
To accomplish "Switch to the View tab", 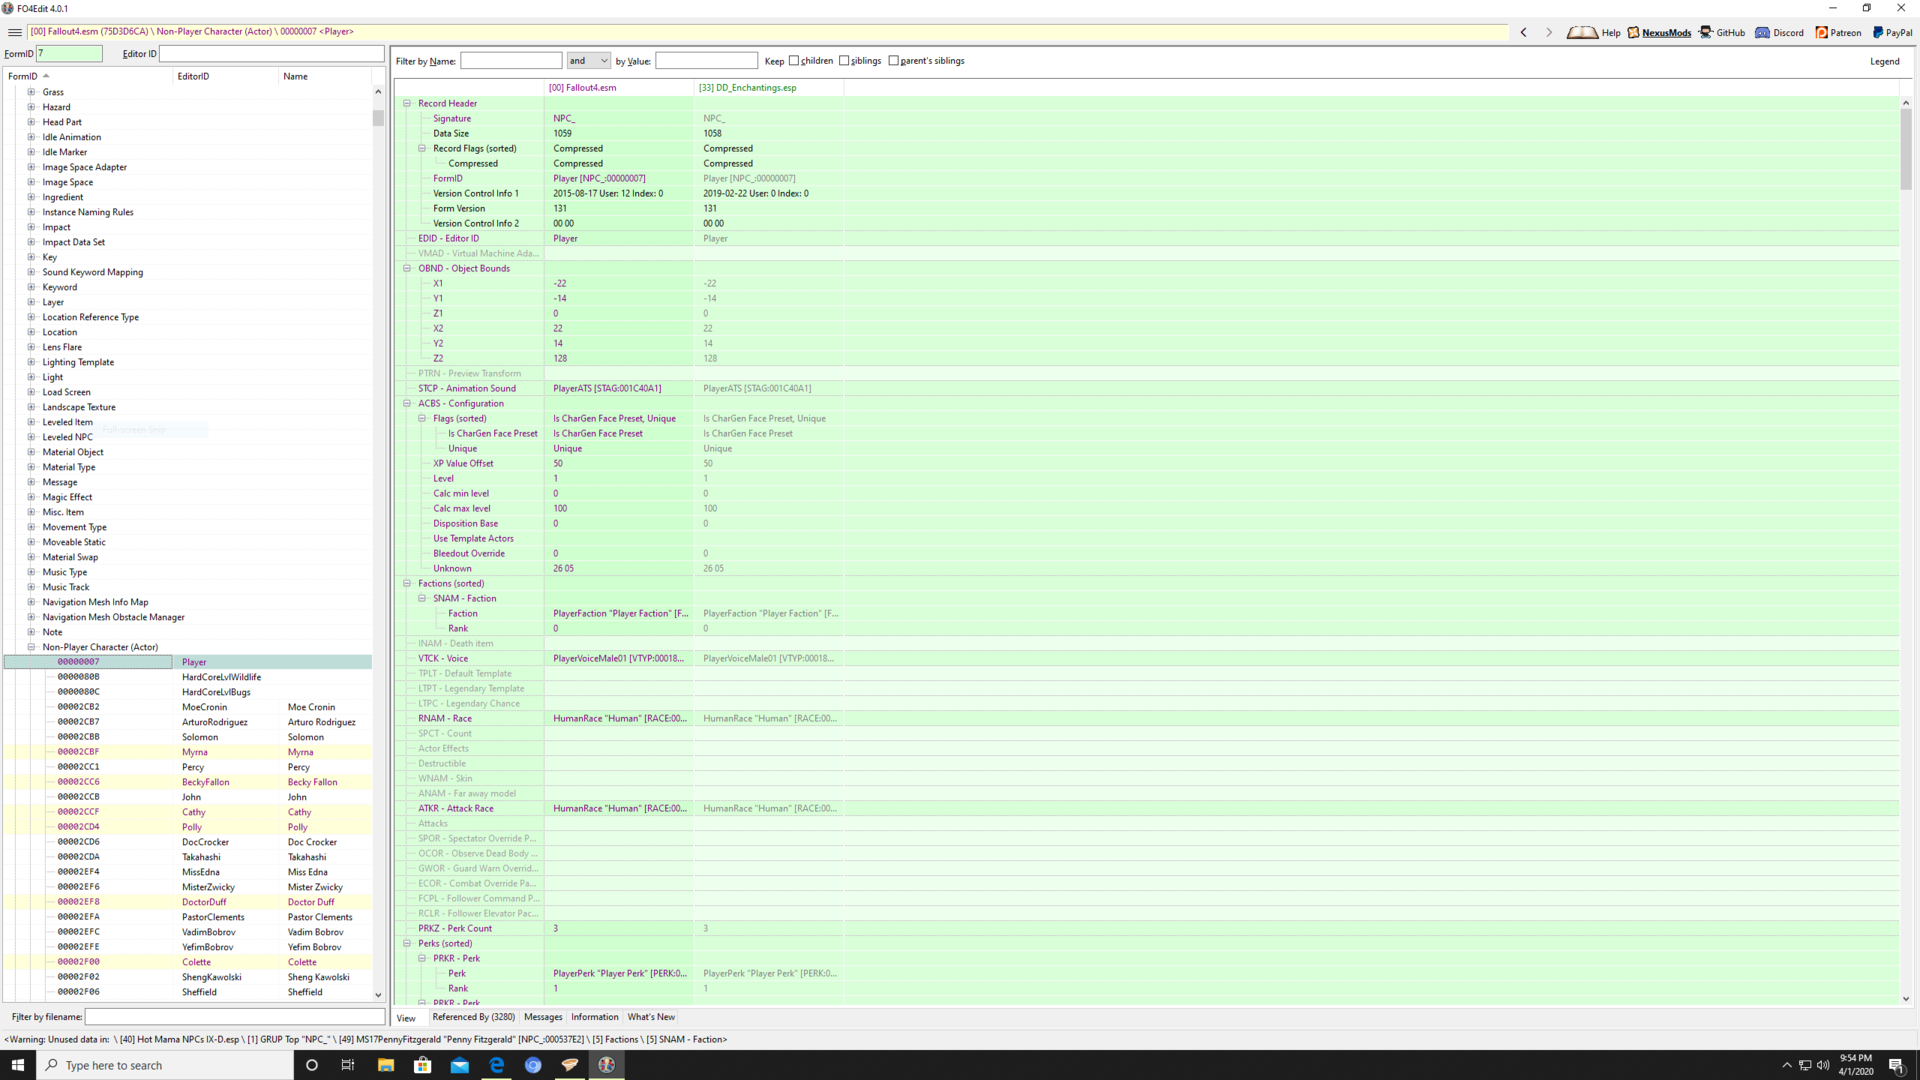I will point(406,1018).
